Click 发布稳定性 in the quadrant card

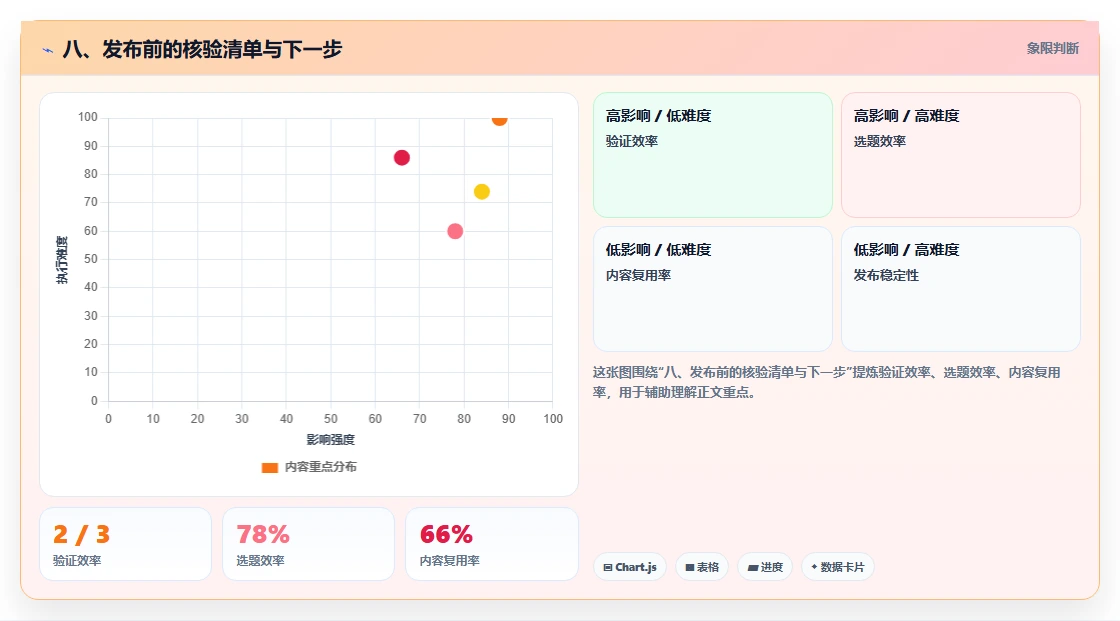coord(886,275)
